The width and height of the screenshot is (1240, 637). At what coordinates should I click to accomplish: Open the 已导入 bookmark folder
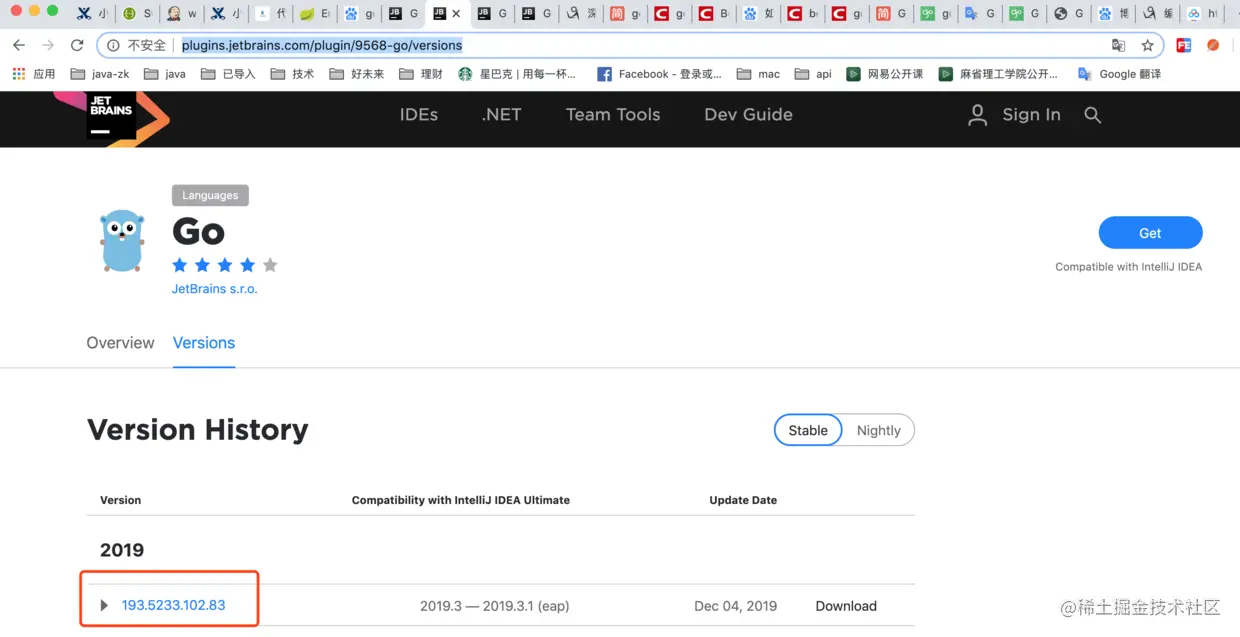[x=228, y=74]
